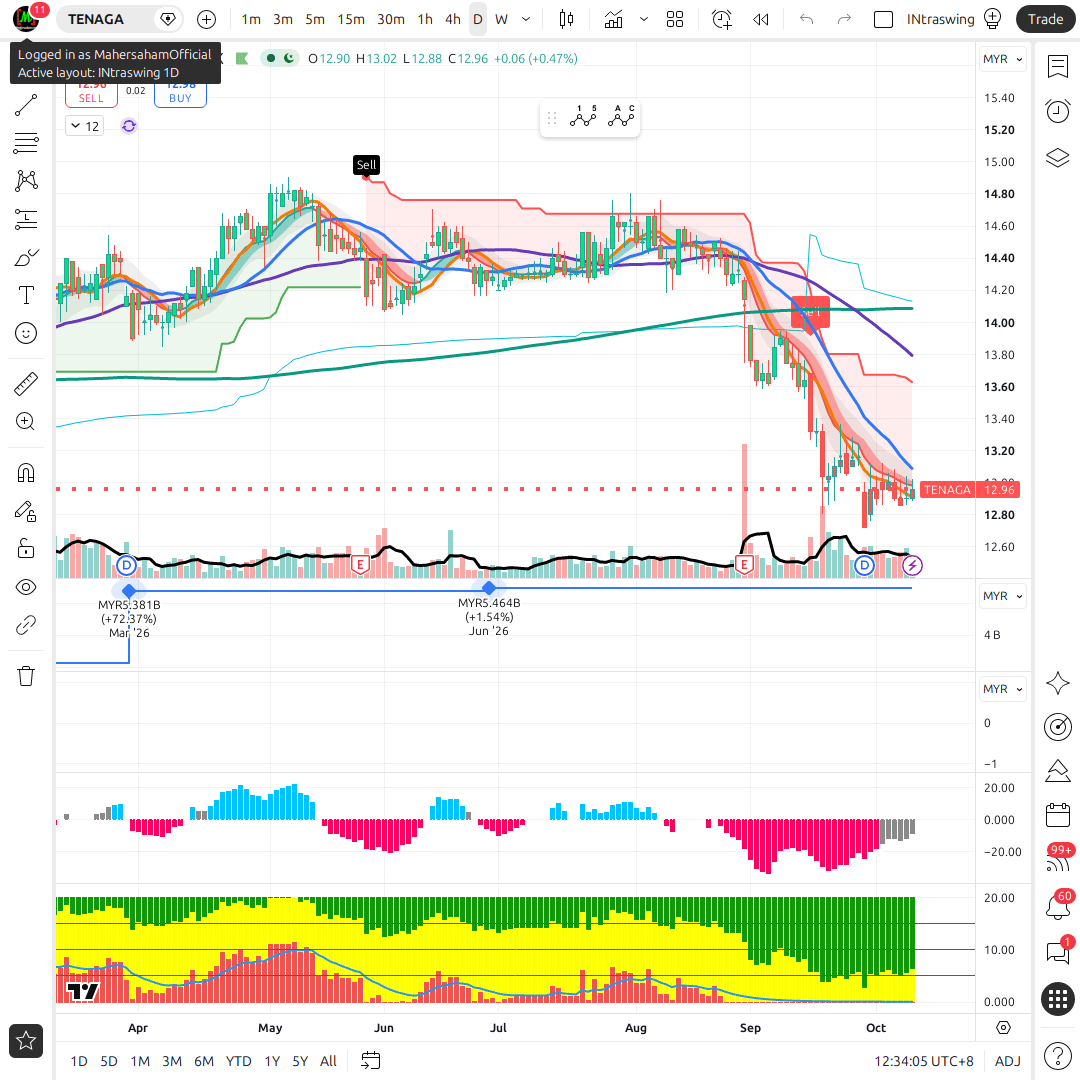Create an alert from top toolbar
The image size is (1080, 1080).
click(x=721, y=19)
